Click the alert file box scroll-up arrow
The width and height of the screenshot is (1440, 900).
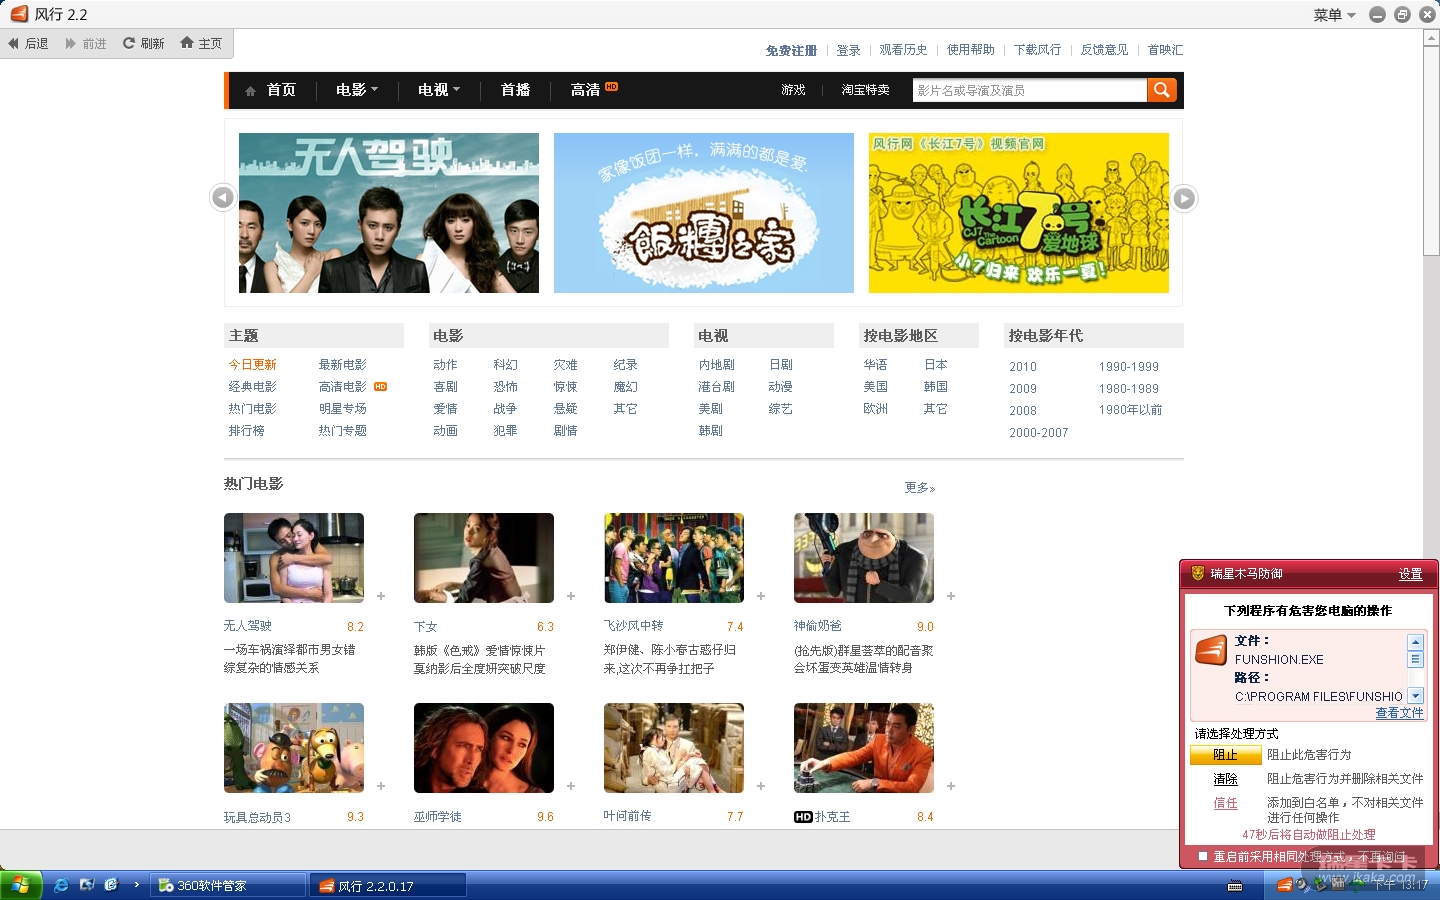[x=1415, y=642]
